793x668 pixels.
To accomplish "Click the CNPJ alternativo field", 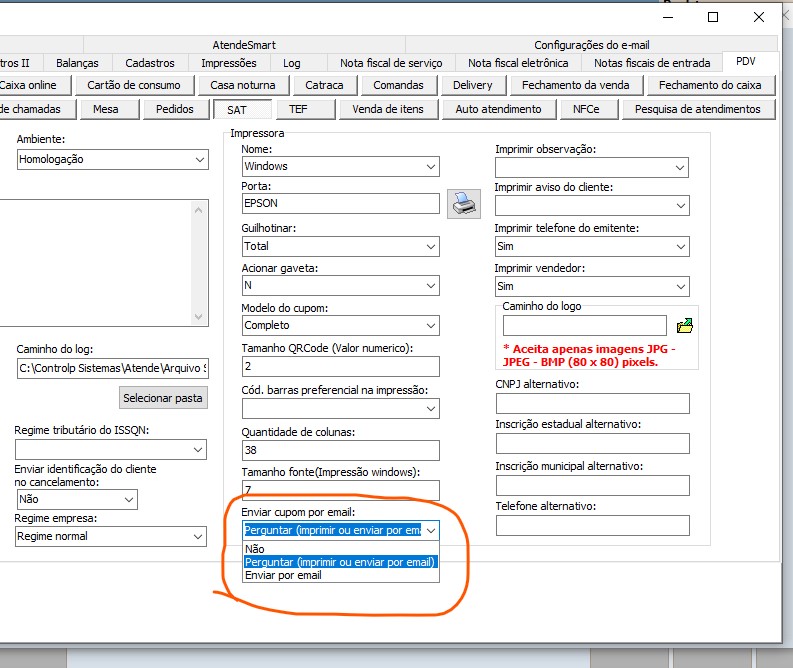I will click(592, 404).
